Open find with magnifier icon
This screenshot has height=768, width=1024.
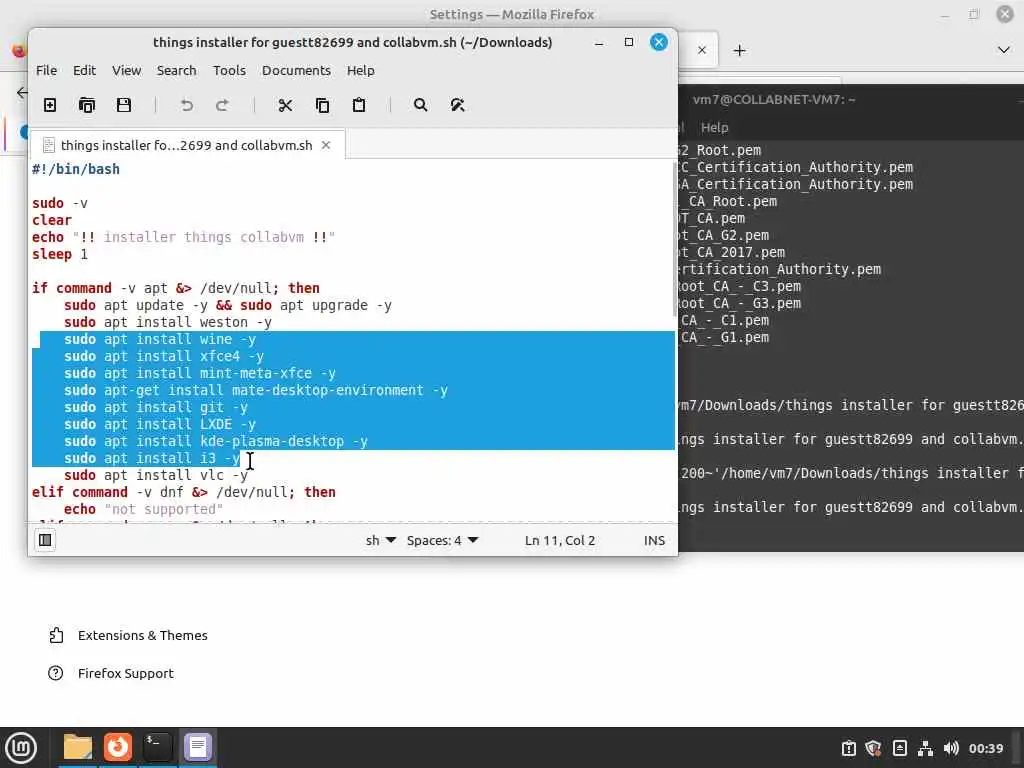[421, 105]
